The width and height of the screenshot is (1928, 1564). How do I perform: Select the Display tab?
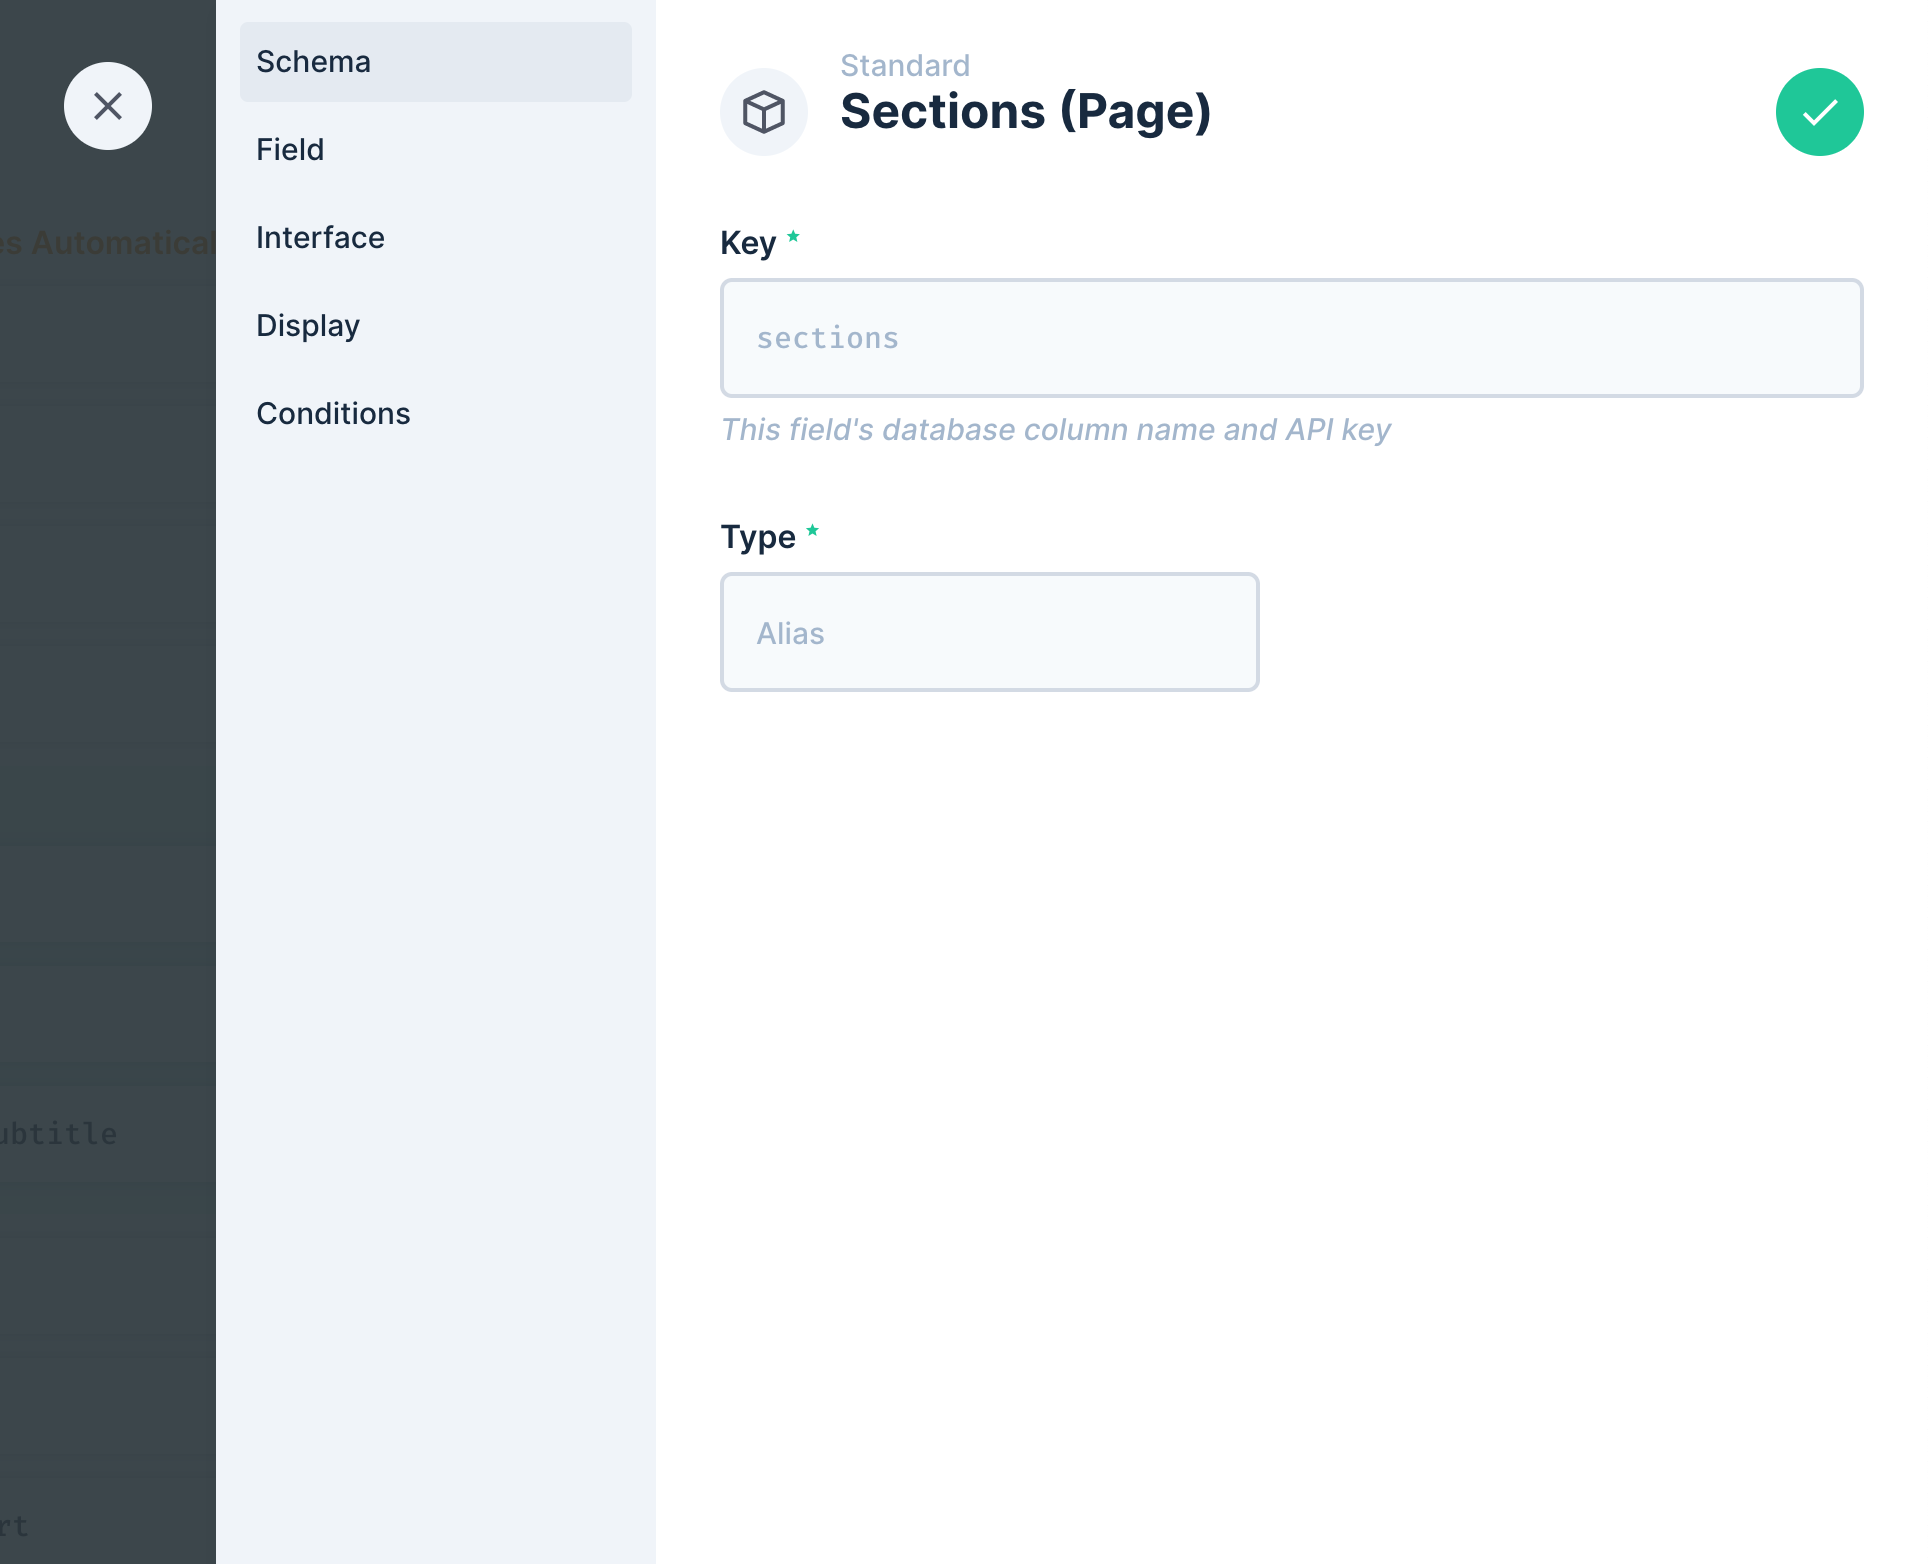(436, 326)
